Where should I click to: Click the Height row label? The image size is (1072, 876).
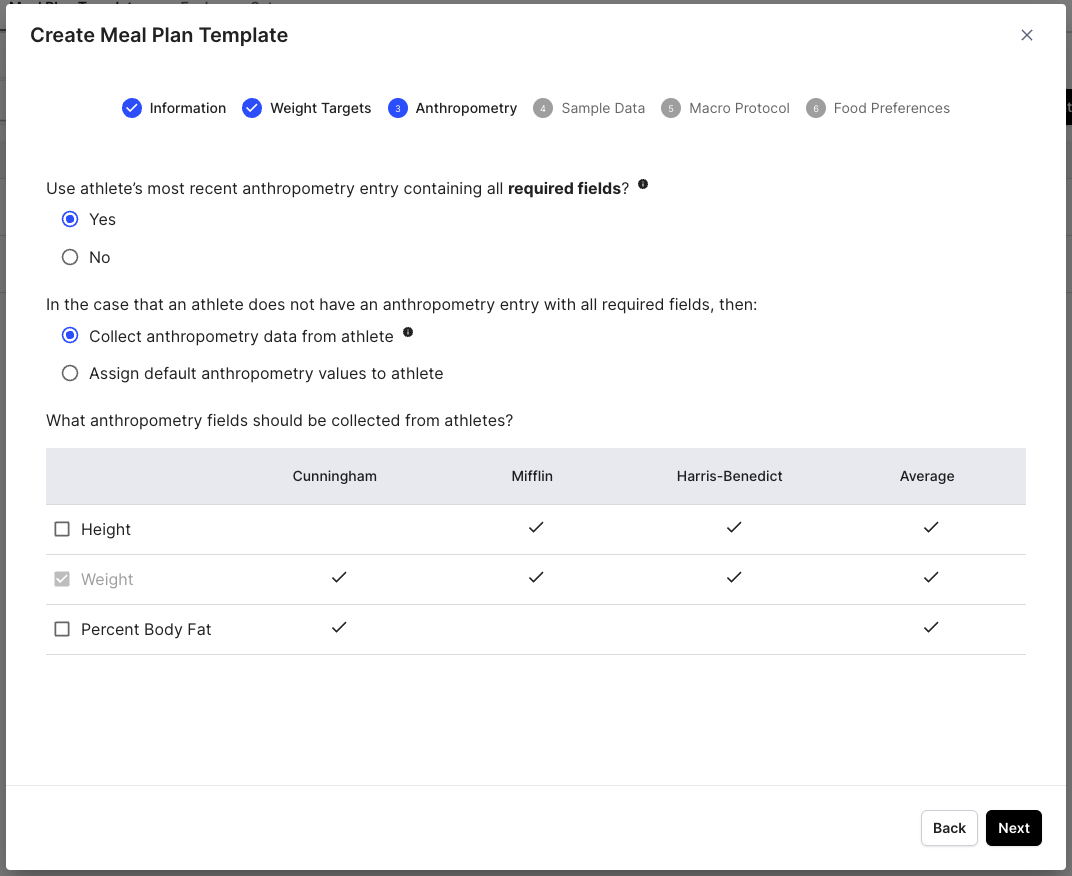tap(105, 529)
